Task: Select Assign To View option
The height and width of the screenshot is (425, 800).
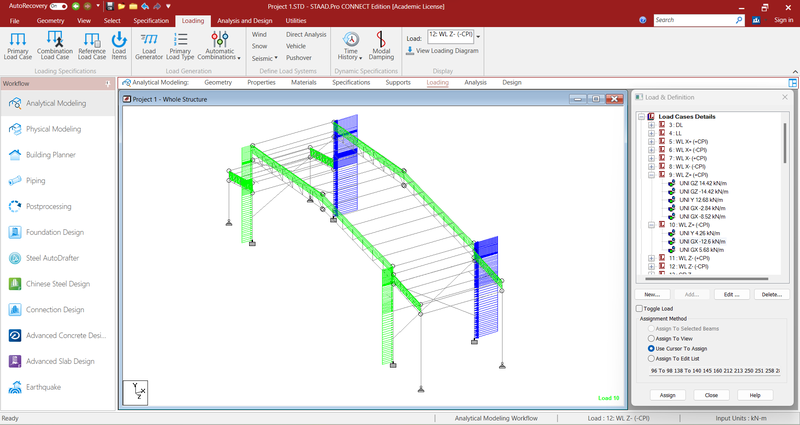Action: tap(651, 339)
